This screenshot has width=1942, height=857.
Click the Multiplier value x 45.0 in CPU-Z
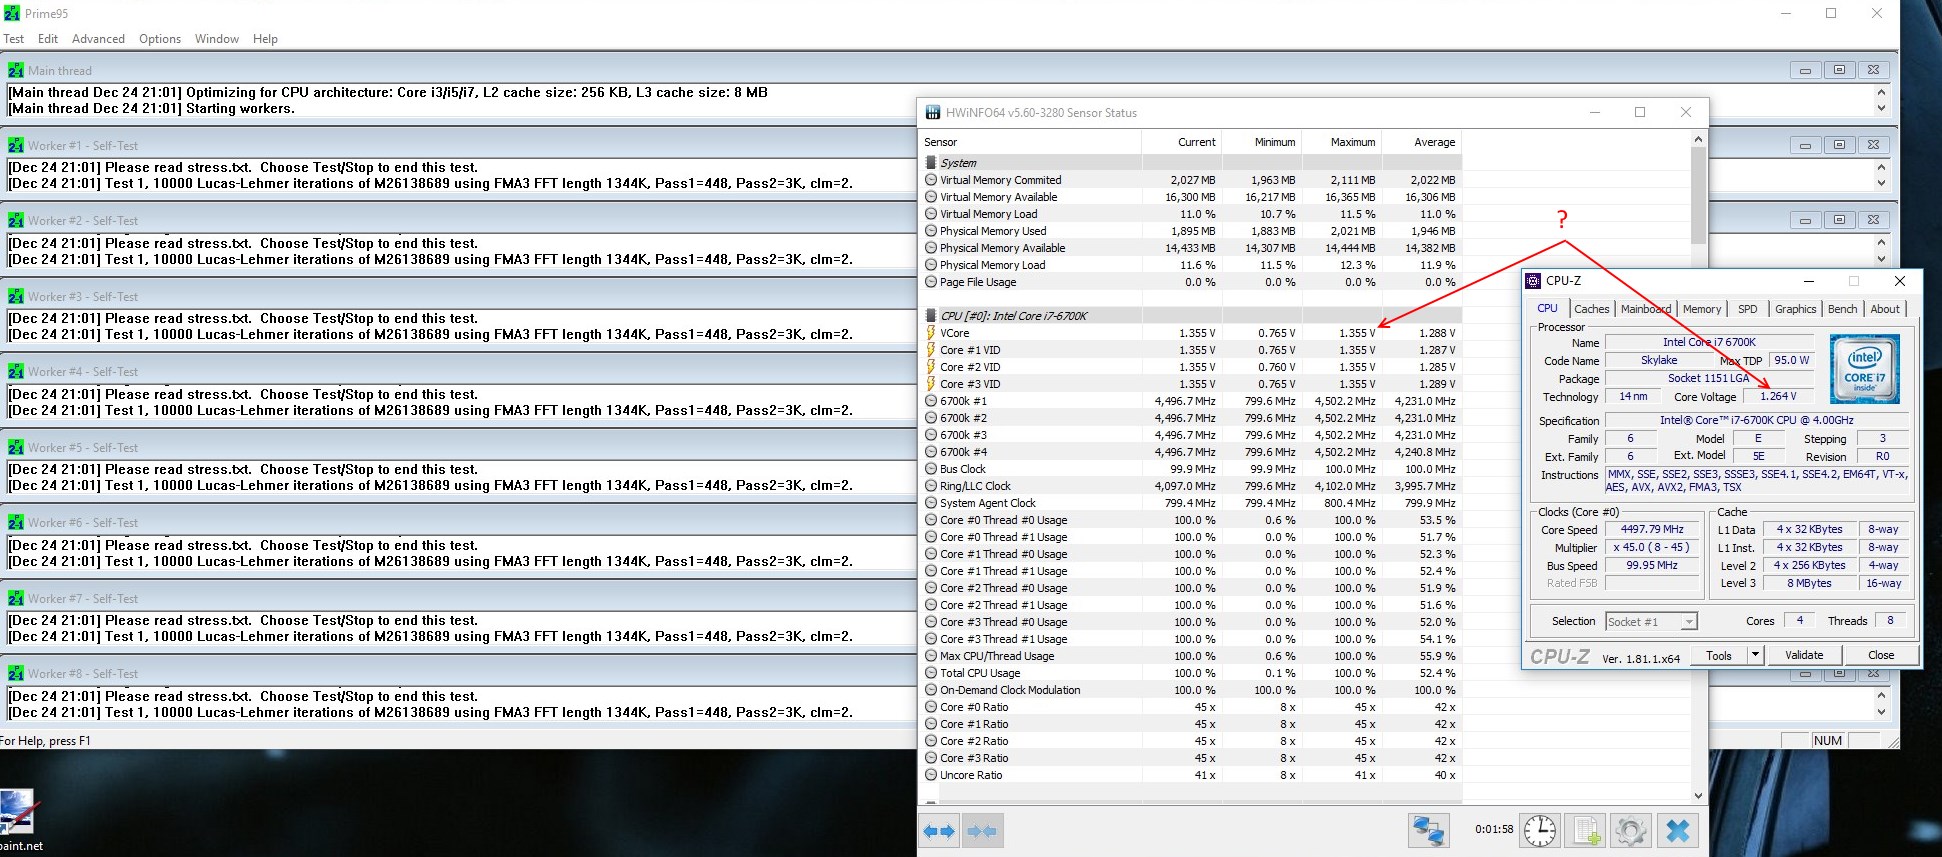(1652, 547)
